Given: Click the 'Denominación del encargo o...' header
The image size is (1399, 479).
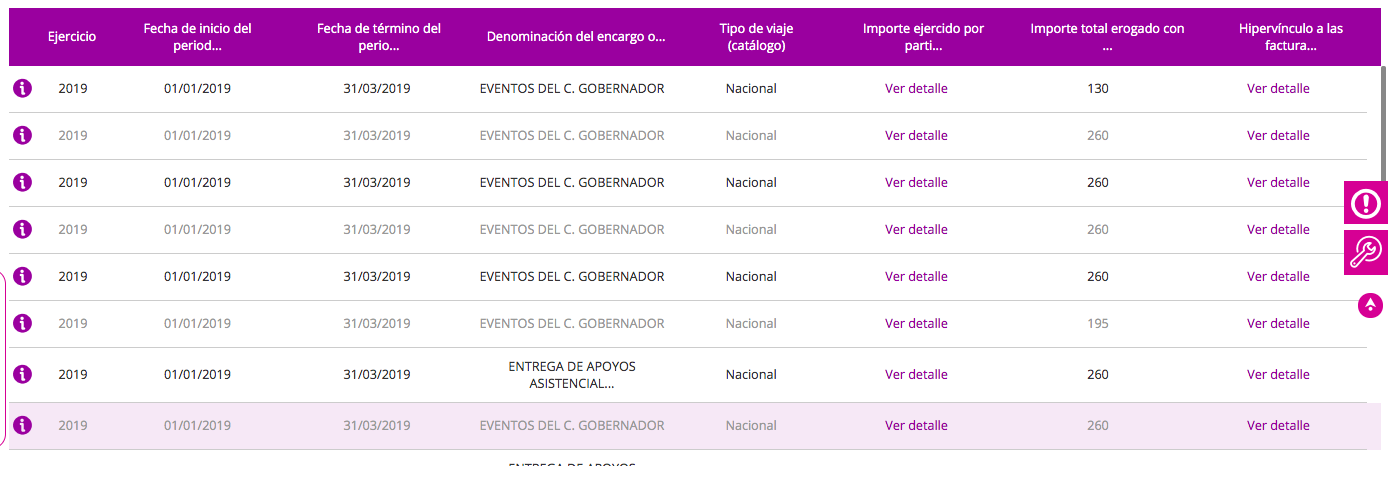Looking at the screenshot, I should (575, 37).
